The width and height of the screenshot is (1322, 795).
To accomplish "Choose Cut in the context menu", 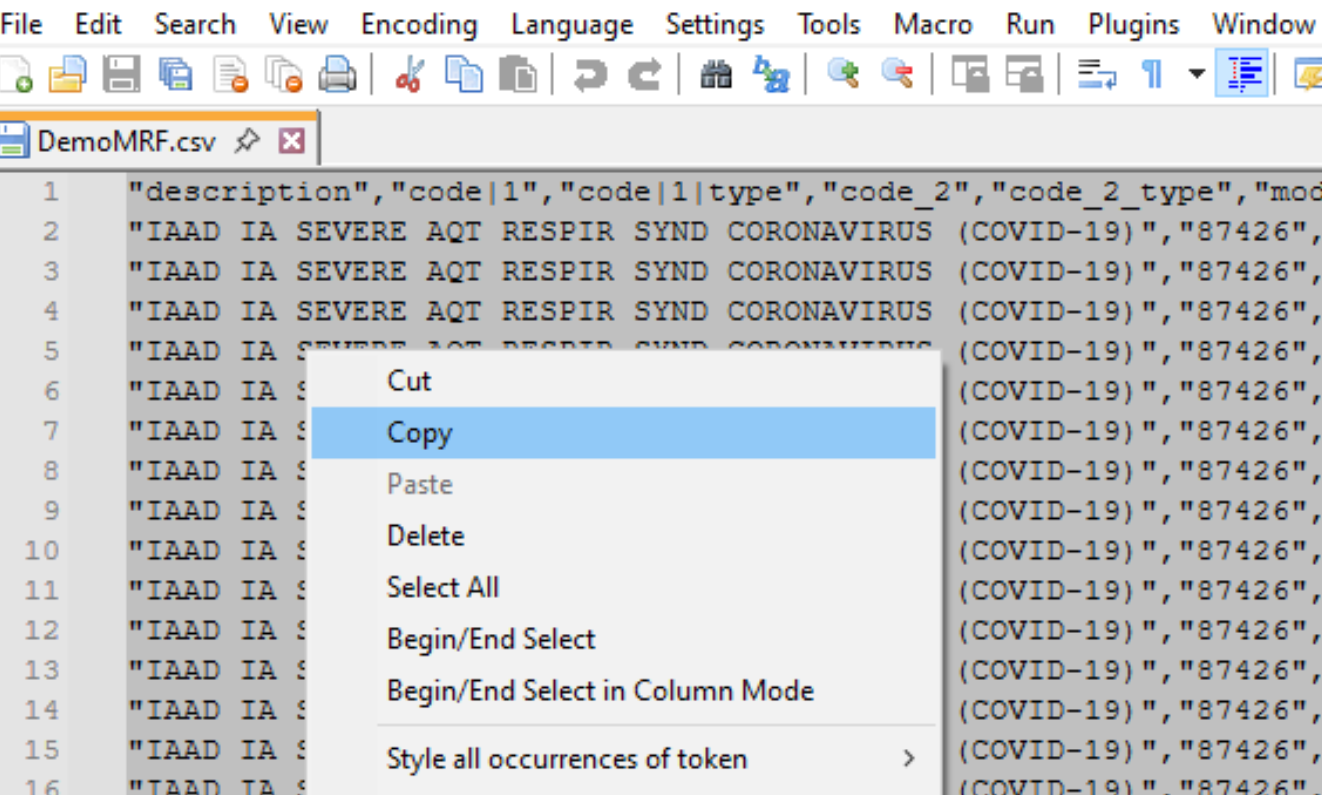I will [624, 381].
